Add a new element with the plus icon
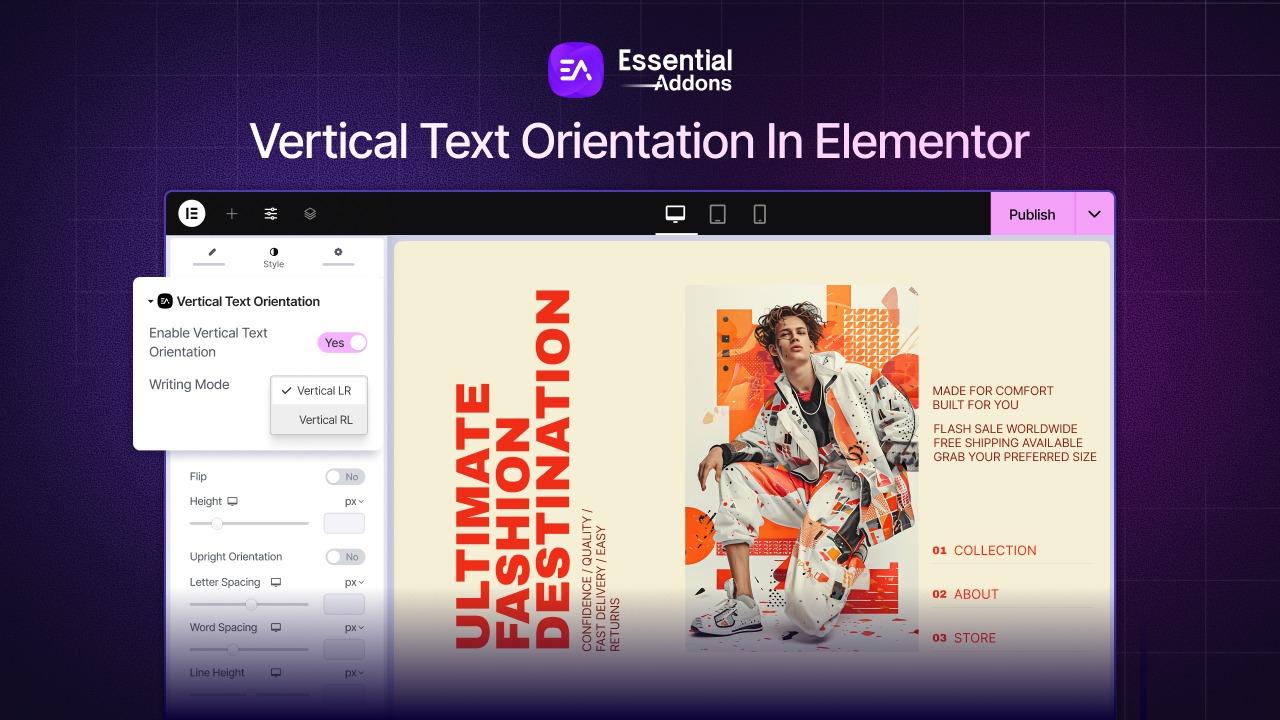 click(232, 213)
